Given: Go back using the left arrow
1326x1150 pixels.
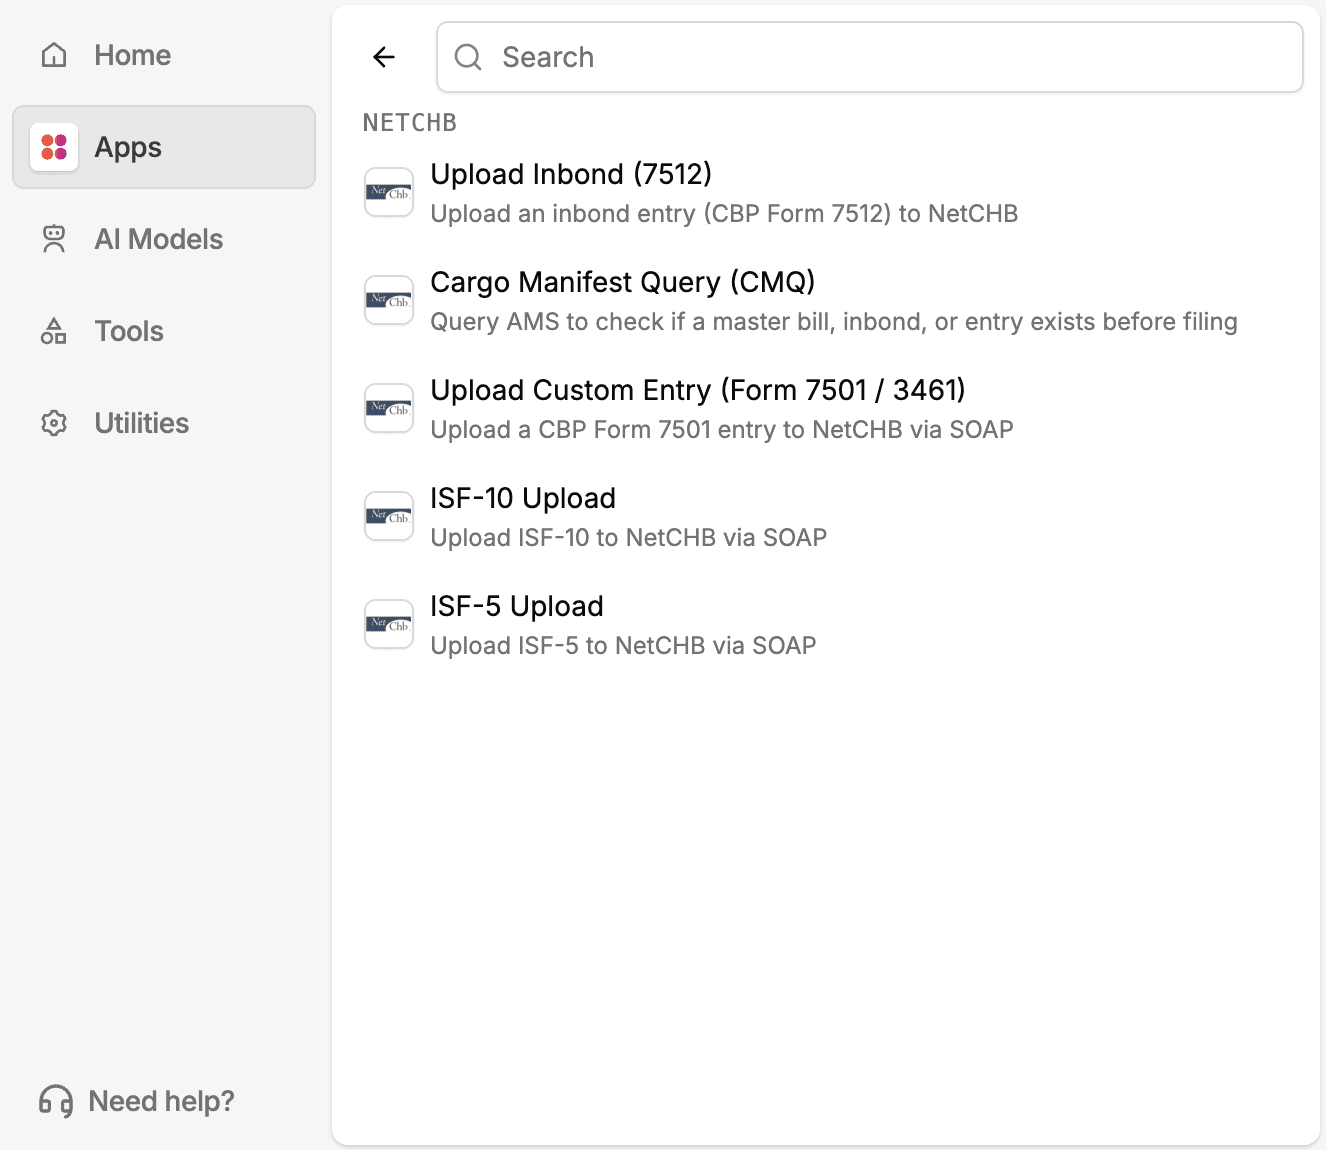Looking at the screenshot, I should [x=384, y=57].
